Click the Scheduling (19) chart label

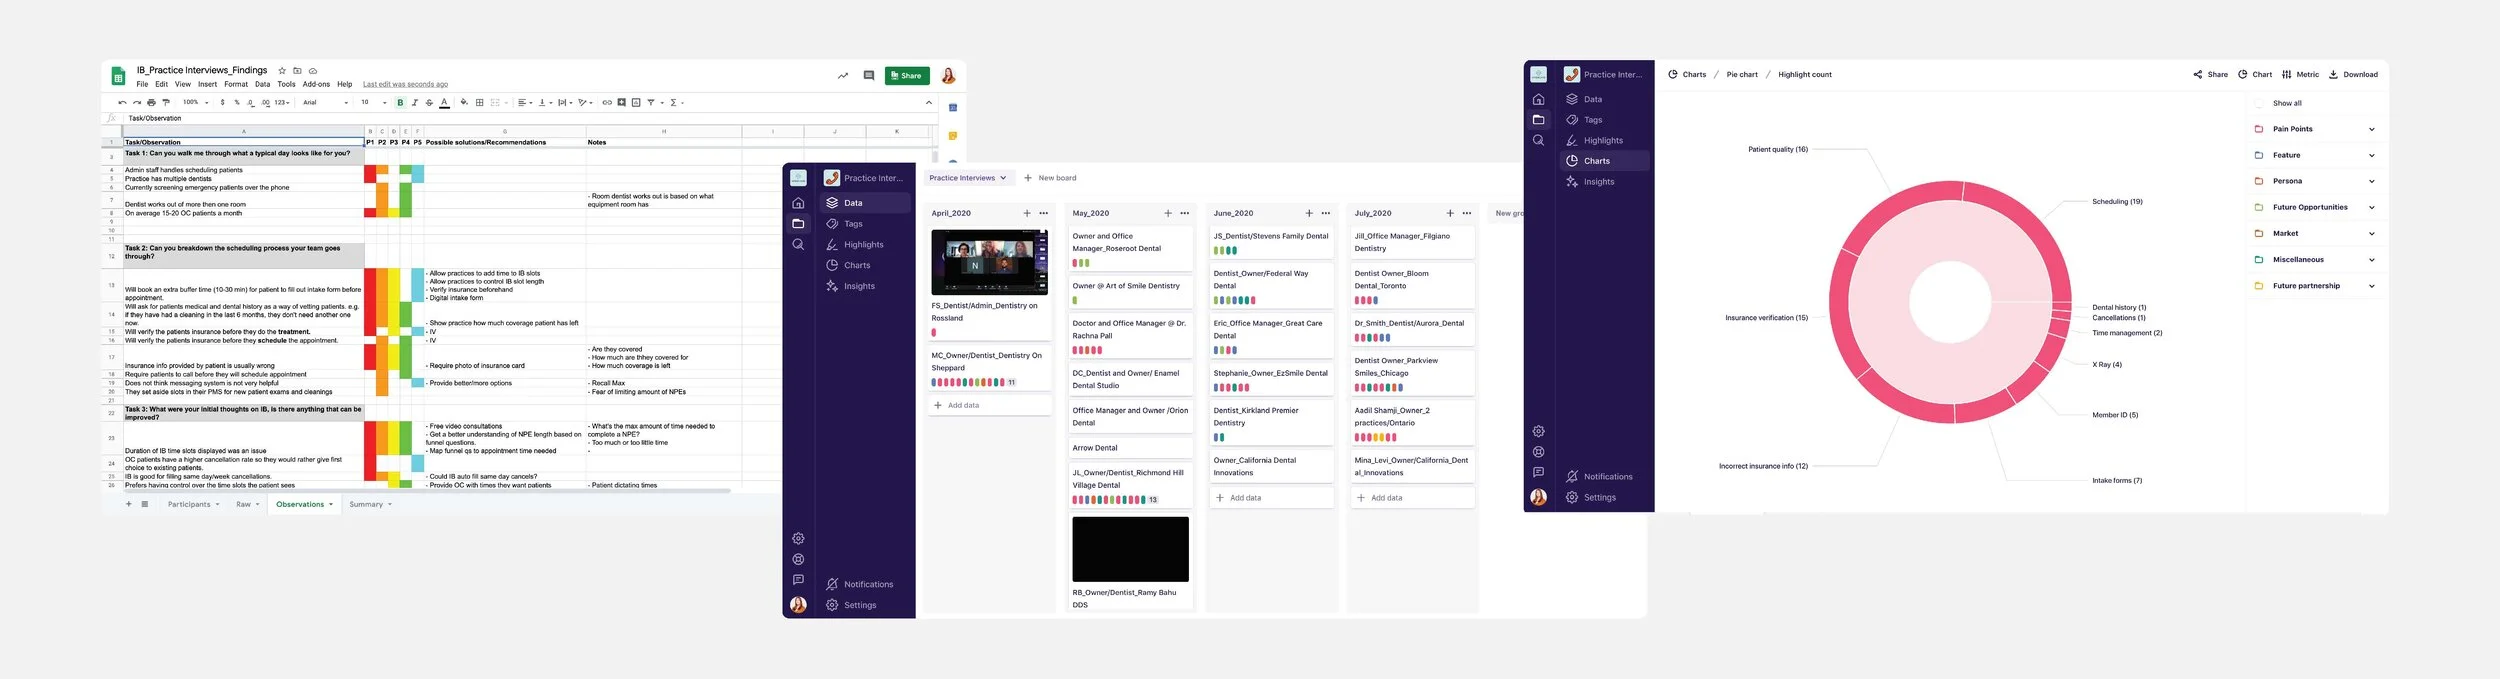pos(2117,201)
